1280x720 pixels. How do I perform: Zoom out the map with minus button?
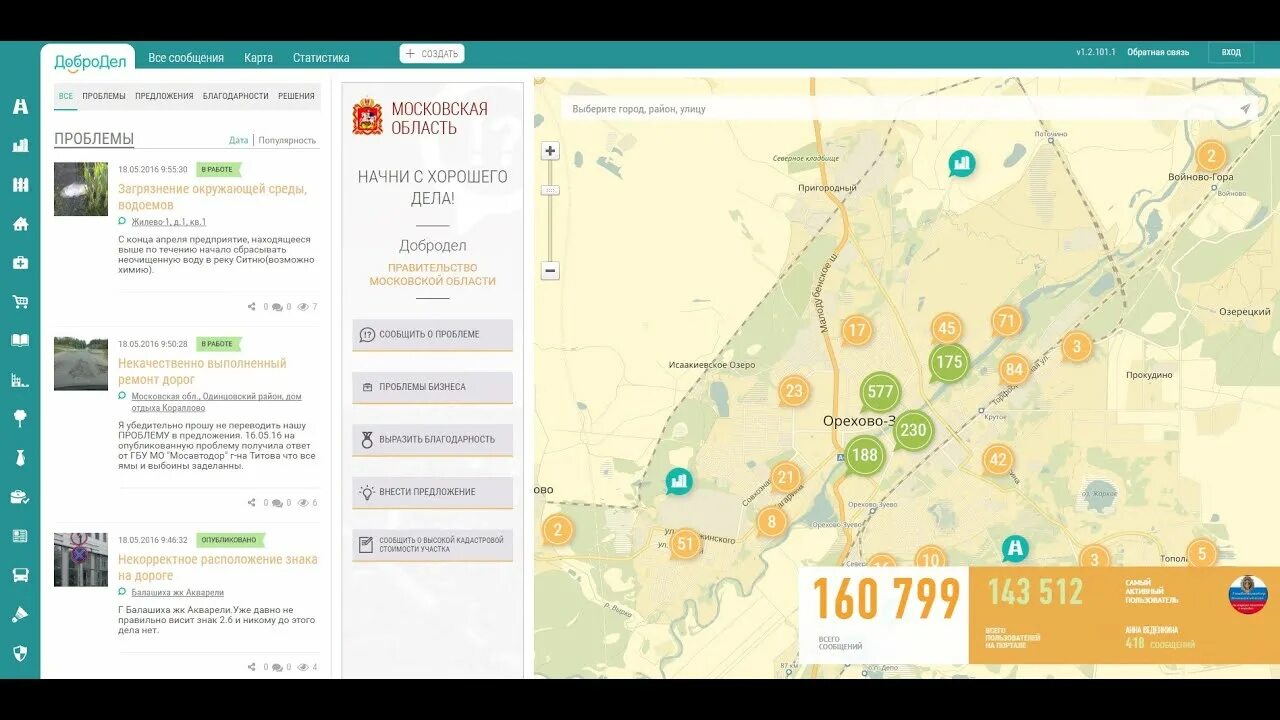click(x=550, y=270)
